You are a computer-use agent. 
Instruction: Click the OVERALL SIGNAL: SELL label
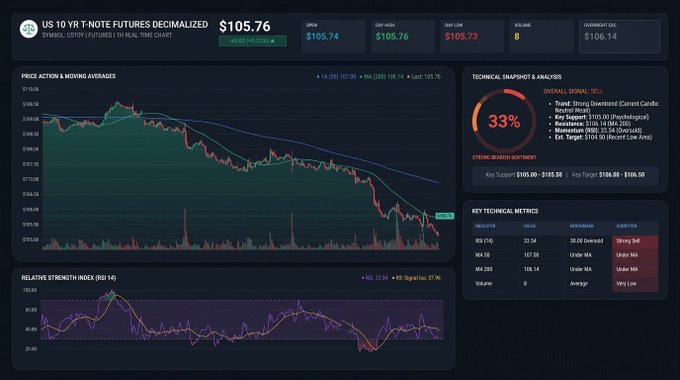pyautogui.click(x=573, y=91)
